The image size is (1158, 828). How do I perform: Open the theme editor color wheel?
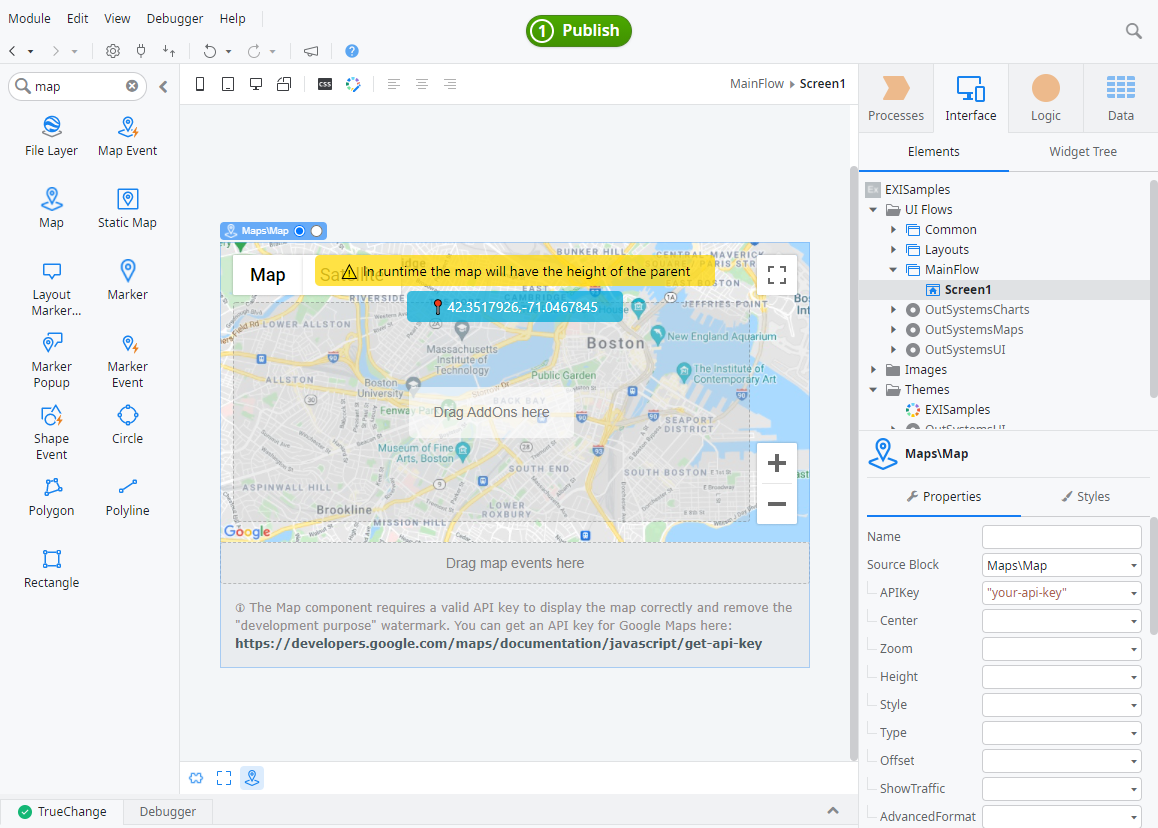pos(353,84)
